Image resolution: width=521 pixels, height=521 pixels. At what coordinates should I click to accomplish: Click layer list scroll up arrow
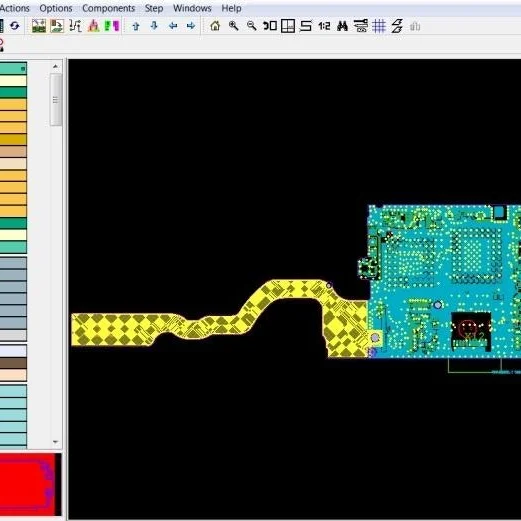tap(55, 66)
